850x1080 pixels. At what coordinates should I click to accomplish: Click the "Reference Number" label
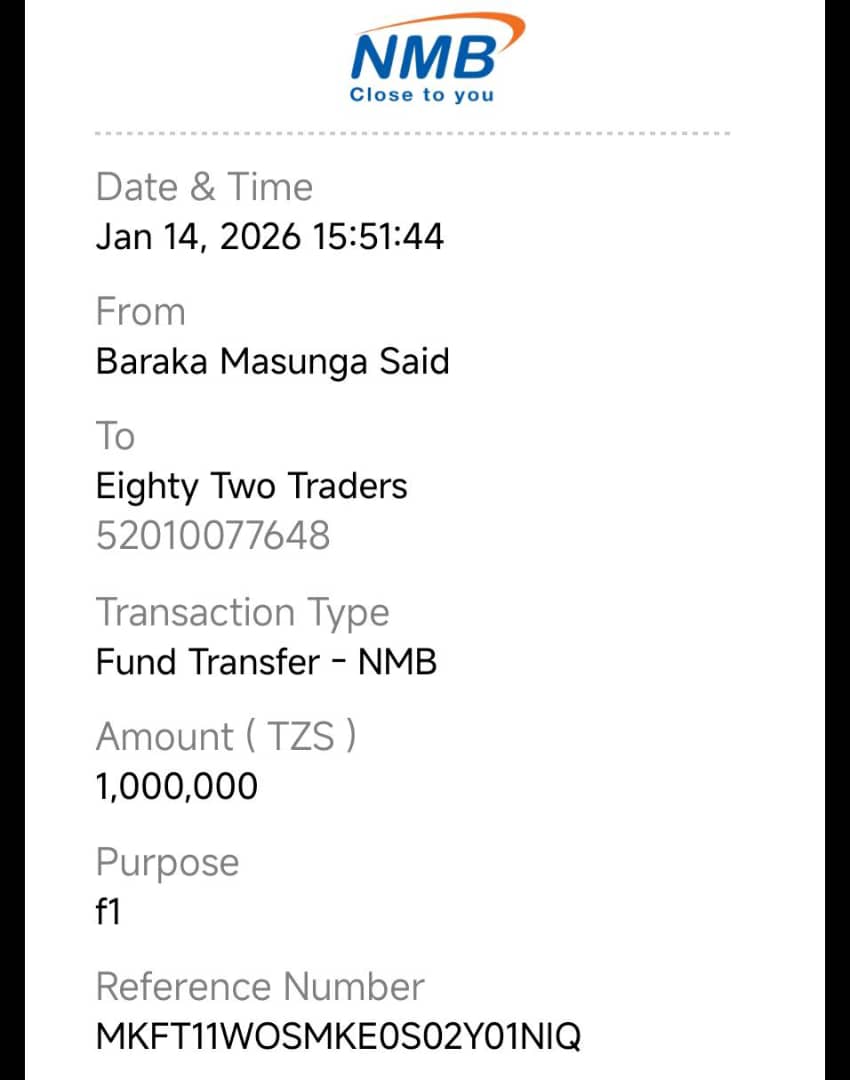pyautogui.click(x=260, y=987)
